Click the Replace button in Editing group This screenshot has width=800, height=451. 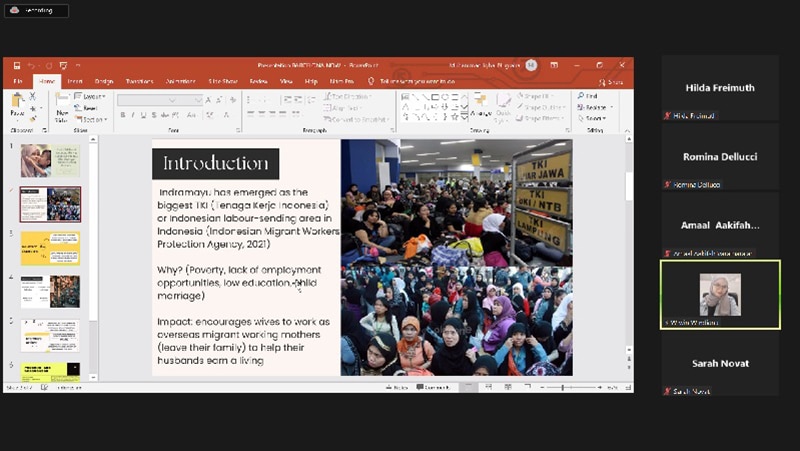(594, 107)
